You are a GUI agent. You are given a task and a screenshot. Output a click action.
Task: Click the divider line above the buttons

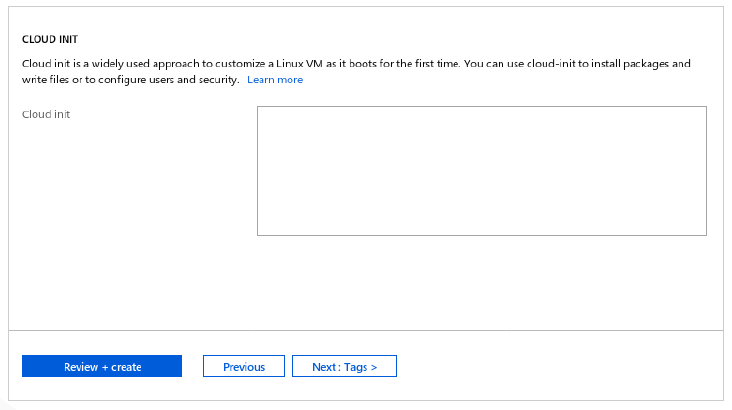pos(366,331)
